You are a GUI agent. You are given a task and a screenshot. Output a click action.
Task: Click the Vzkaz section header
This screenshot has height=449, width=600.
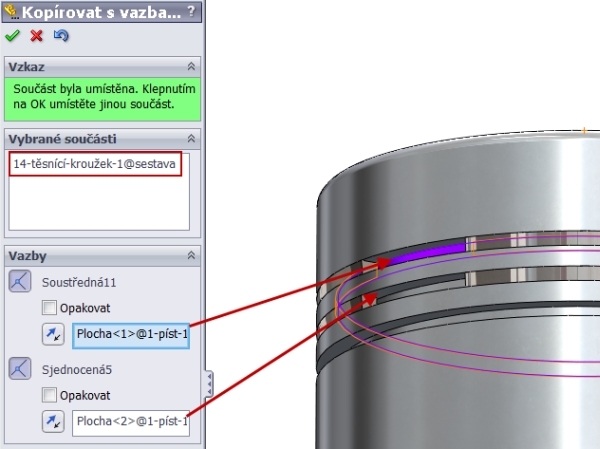(103, 67)
